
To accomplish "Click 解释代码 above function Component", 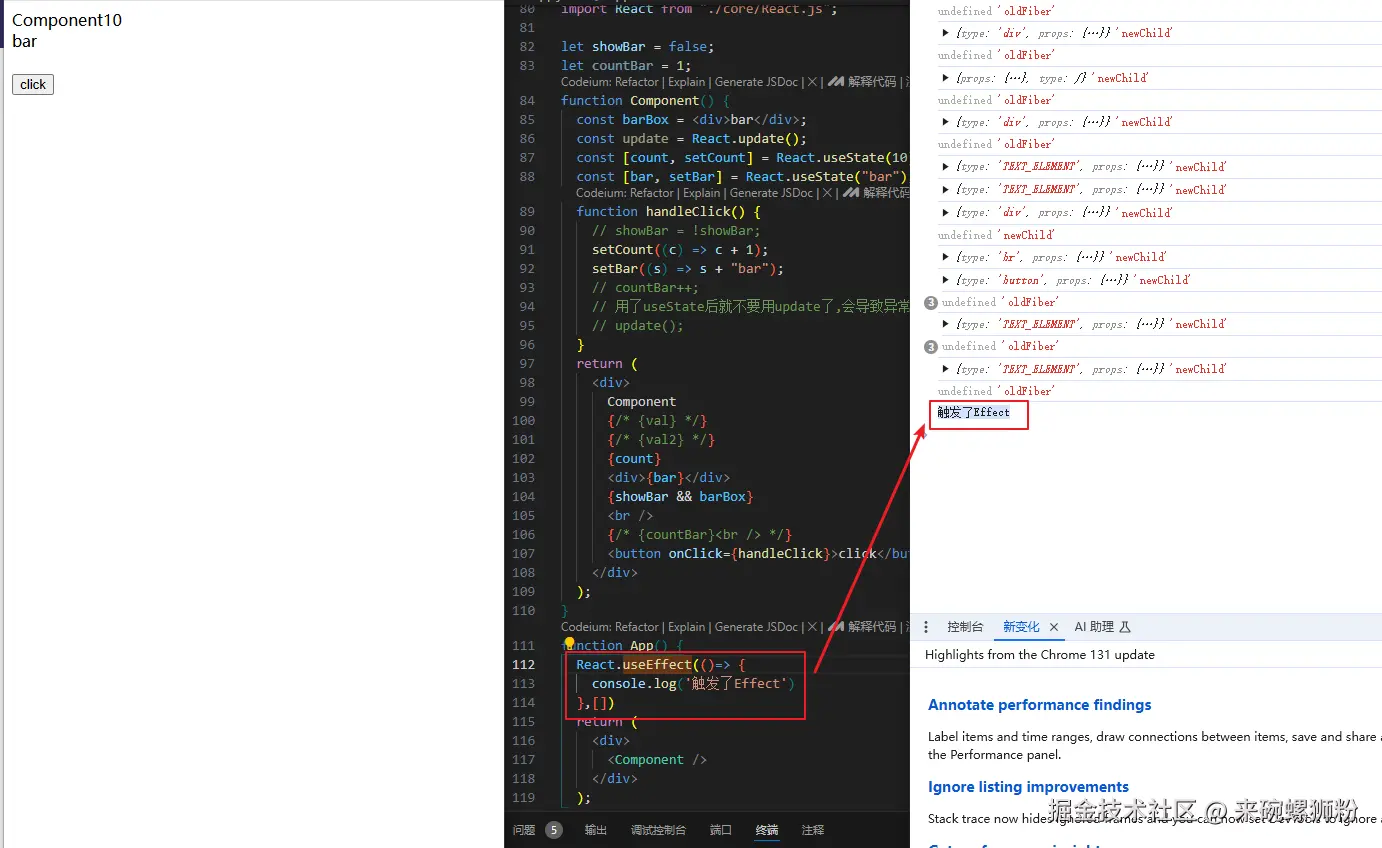I will click(x=862, y=82).
